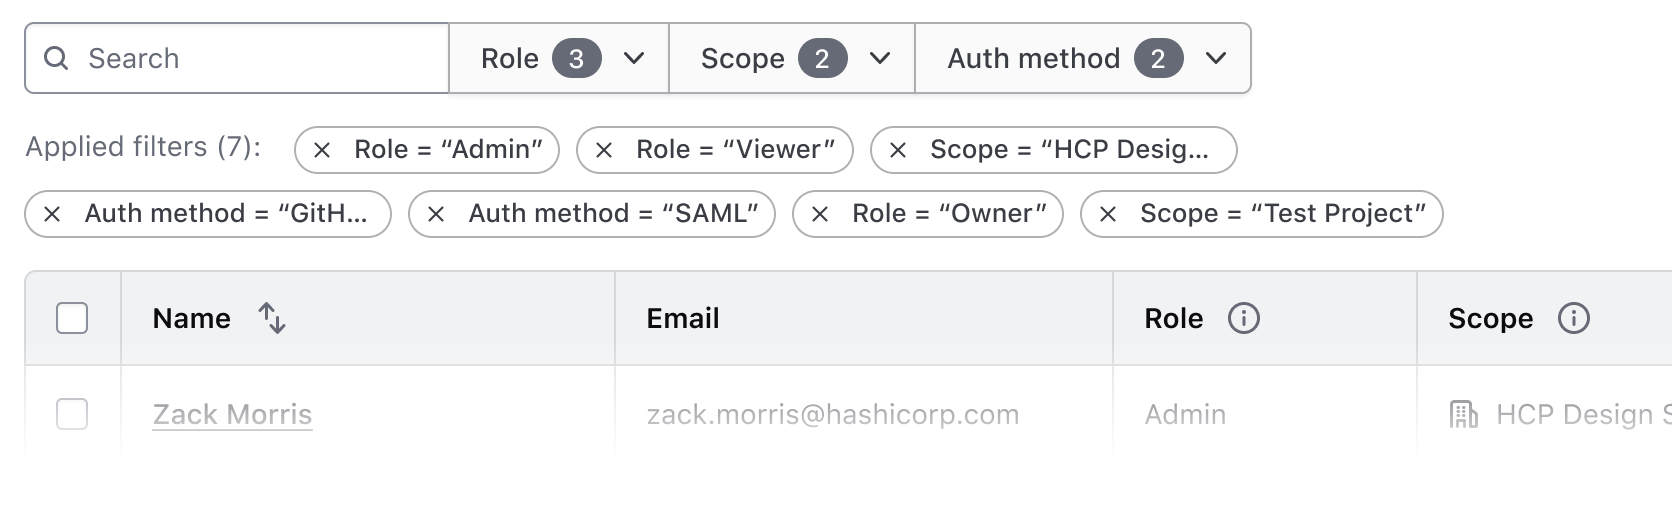
Task: Click the search magnifier icon
Action: pyautogui.click(x=57, y=58)
